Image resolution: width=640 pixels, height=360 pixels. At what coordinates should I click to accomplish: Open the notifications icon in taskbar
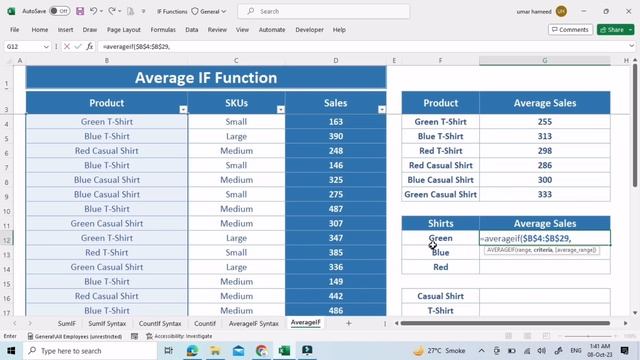[624, 351]
